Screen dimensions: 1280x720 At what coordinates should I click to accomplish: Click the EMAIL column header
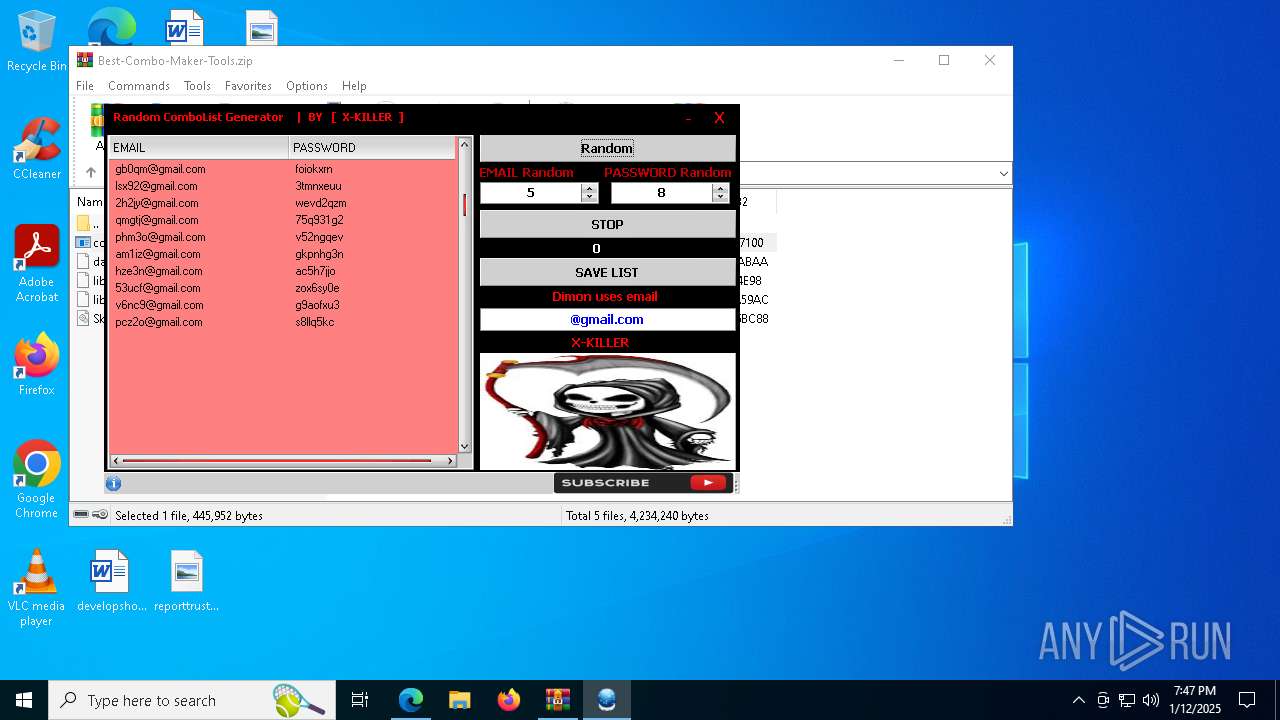click(x=198, y=147)
